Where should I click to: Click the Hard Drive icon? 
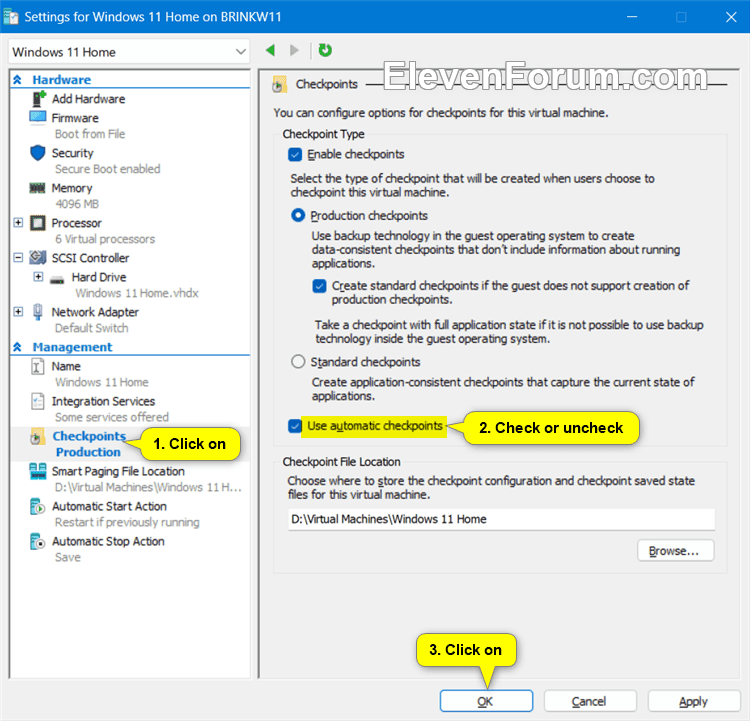click(x=57, y=279)
